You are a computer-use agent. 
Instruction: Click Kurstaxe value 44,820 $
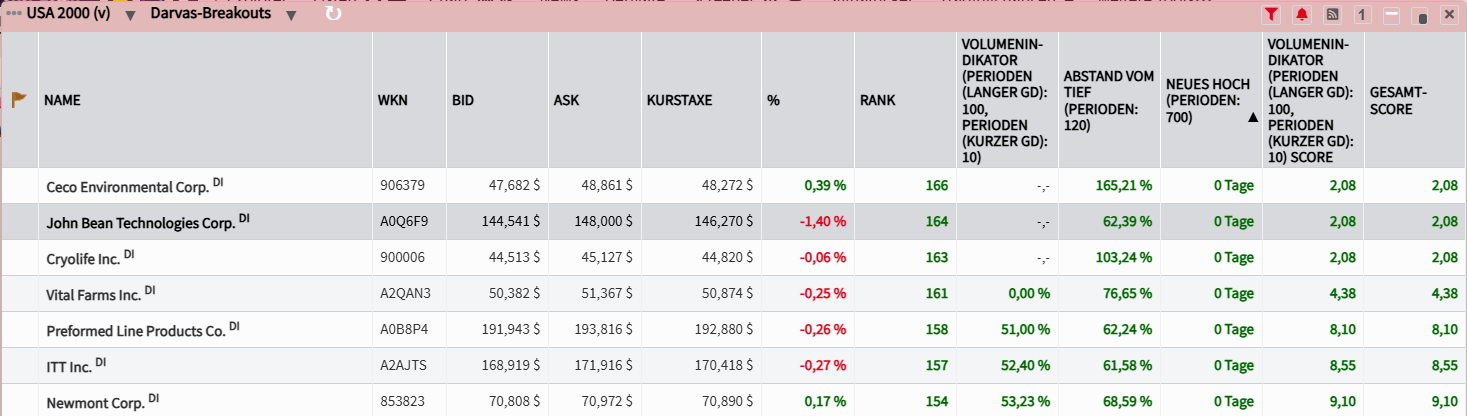point(726,258)
